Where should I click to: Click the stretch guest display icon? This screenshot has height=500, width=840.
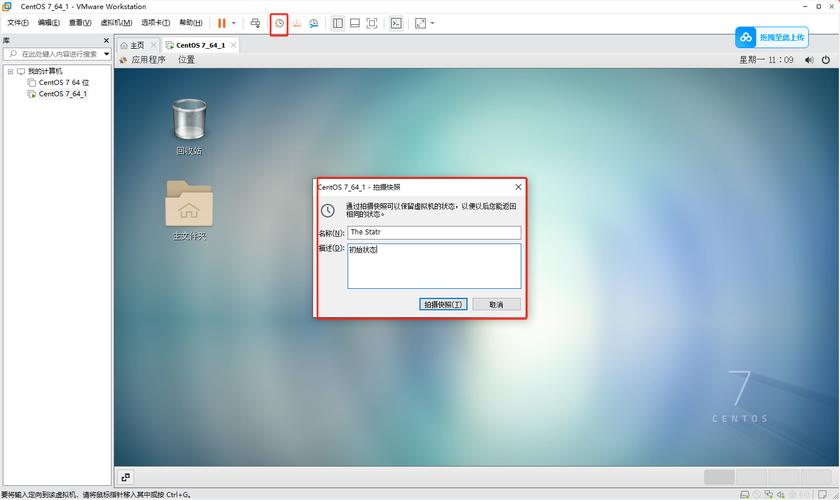pos(421,23)
